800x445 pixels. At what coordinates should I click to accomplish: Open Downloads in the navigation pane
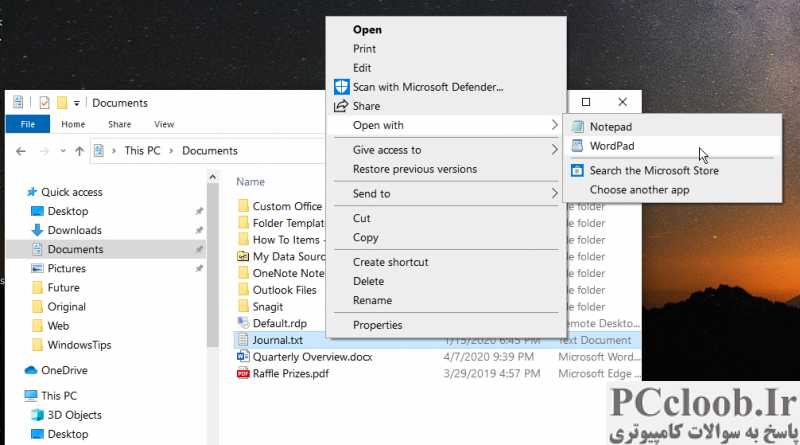click(74, 230)
